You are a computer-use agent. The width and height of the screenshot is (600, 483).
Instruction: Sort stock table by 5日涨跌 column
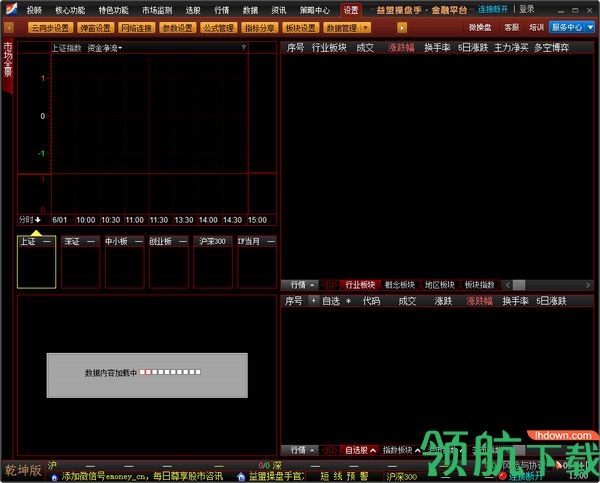pyautogui.click(x=551, y=301)
